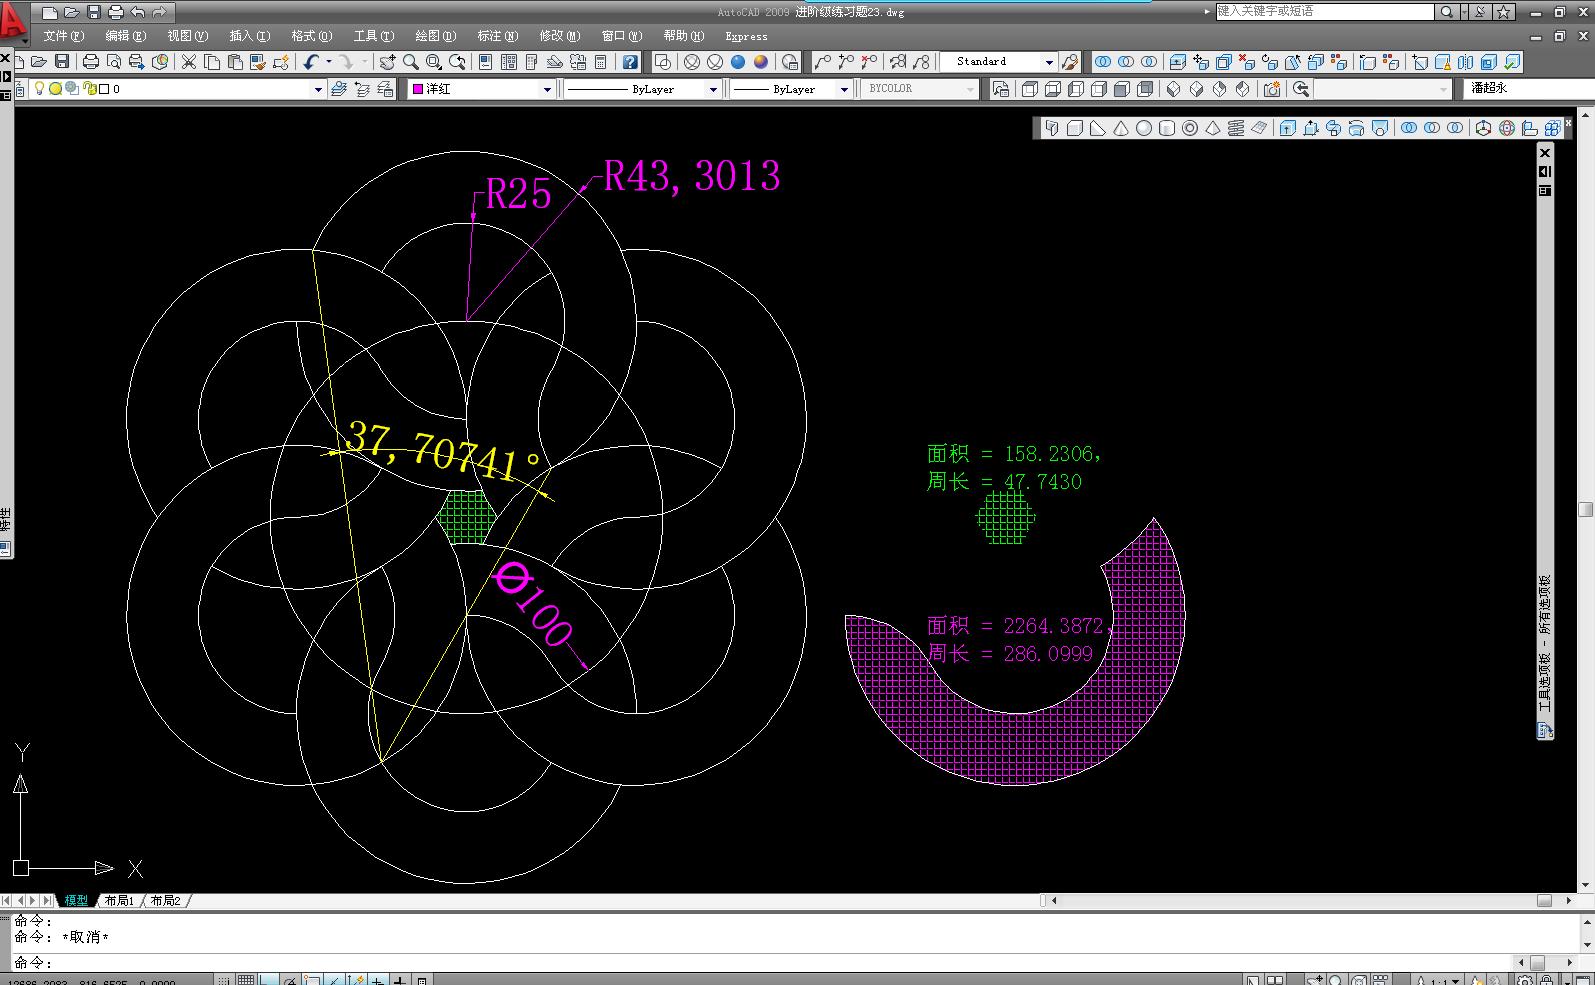Click the green text 面积 = 158.2306

[x=1013, y=454]
